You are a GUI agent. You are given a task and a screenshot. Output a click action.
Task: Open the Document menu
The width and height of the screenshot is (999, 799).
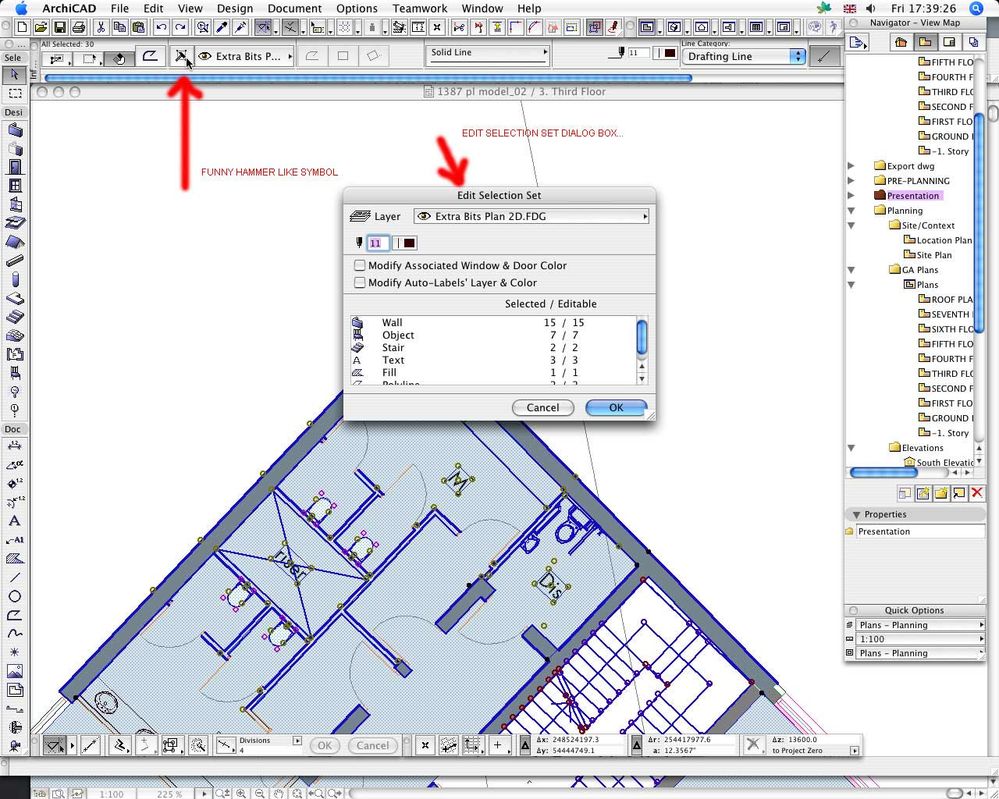point(294,8)
